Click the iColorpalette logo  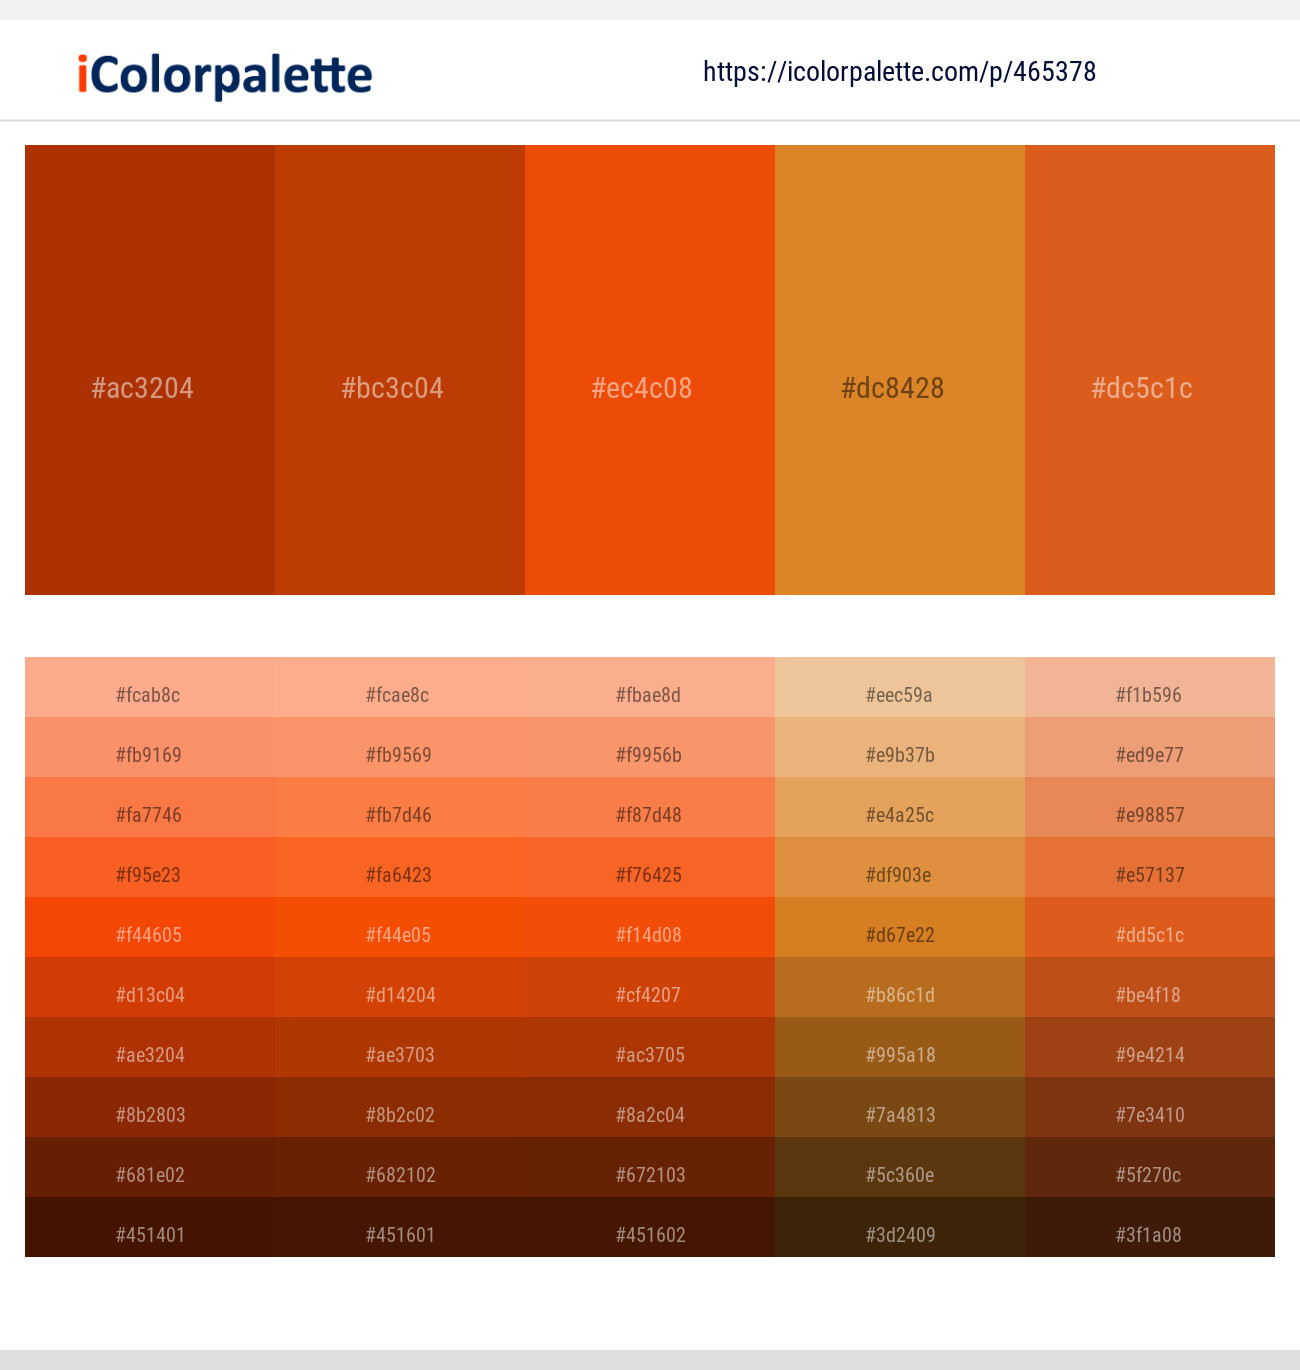point(225,75)
